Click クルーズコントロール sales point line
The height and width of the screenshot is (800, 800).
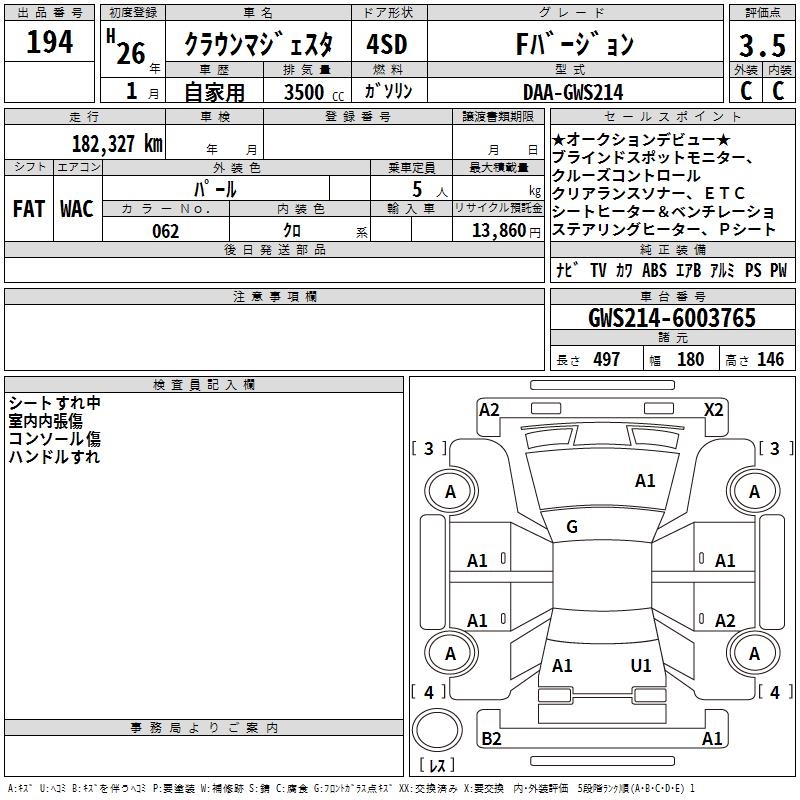click(627, 176)
